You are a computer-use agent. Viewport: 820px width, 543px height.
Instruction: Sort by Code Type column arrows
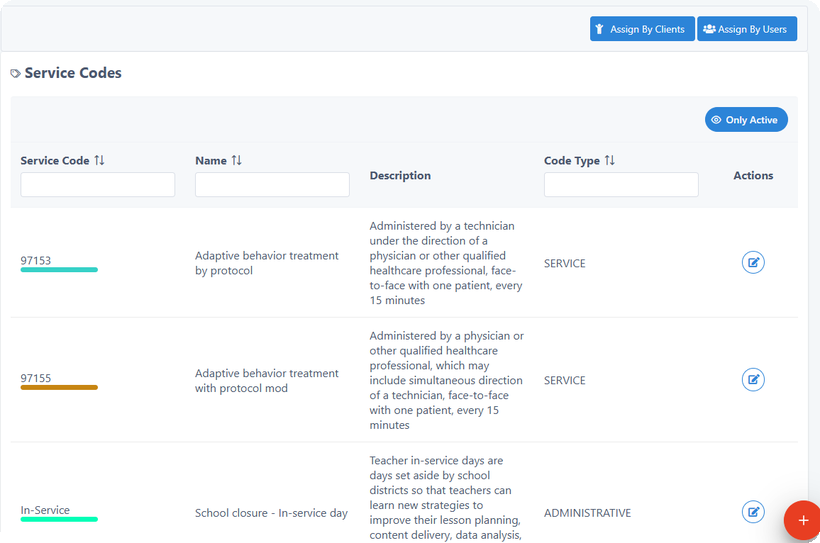[x=610, y=160]
